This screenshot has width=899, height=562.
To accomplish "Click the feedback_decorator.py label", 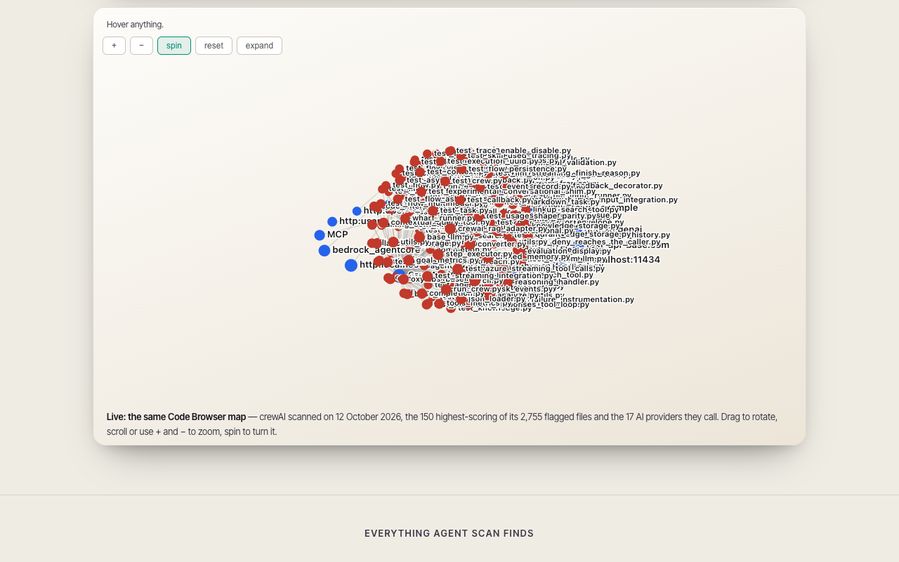I will click(x=618, y=186).
